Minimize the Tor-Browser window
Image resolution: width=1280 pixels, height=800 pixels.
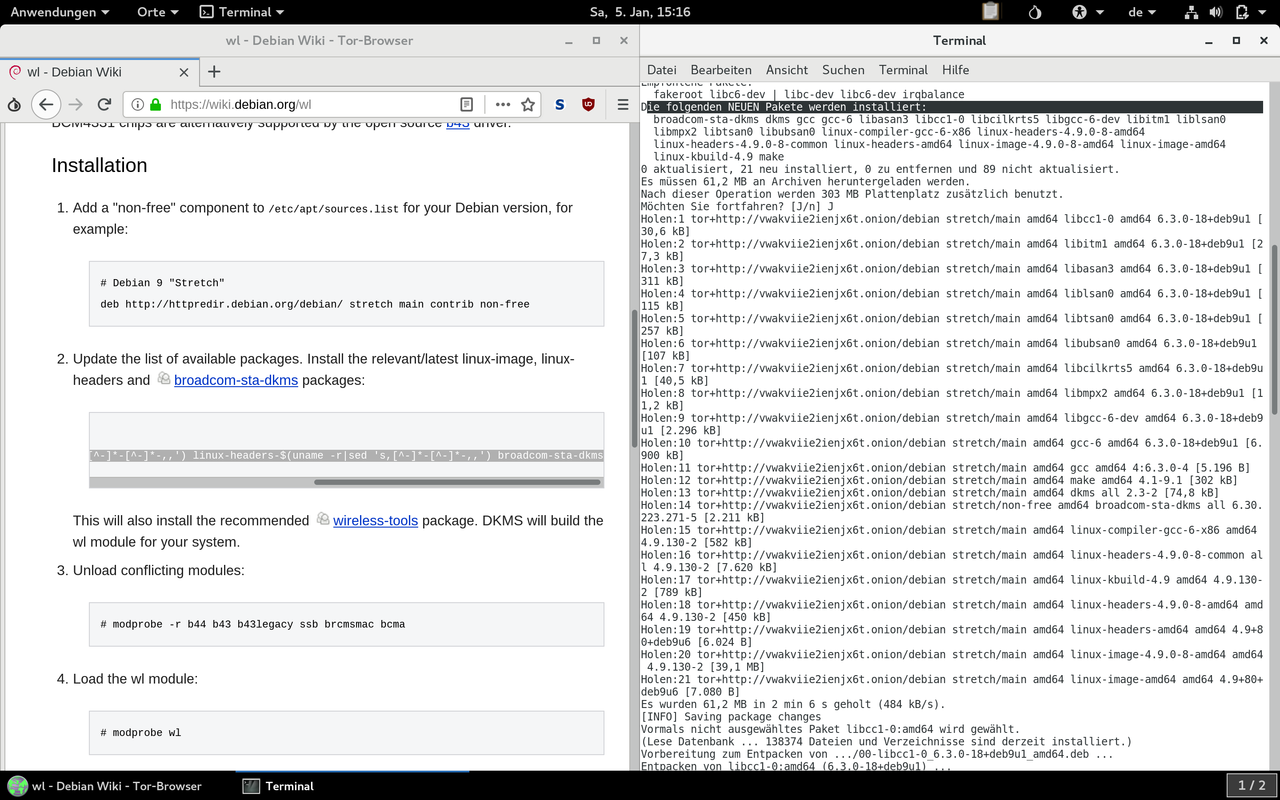pyautogui.click(x=568, y=40)
